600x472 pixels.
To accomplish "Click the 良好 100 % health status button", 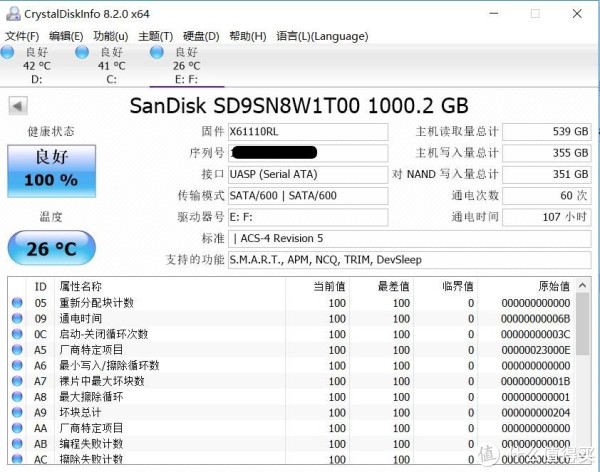I will click(x=52, y=171).
